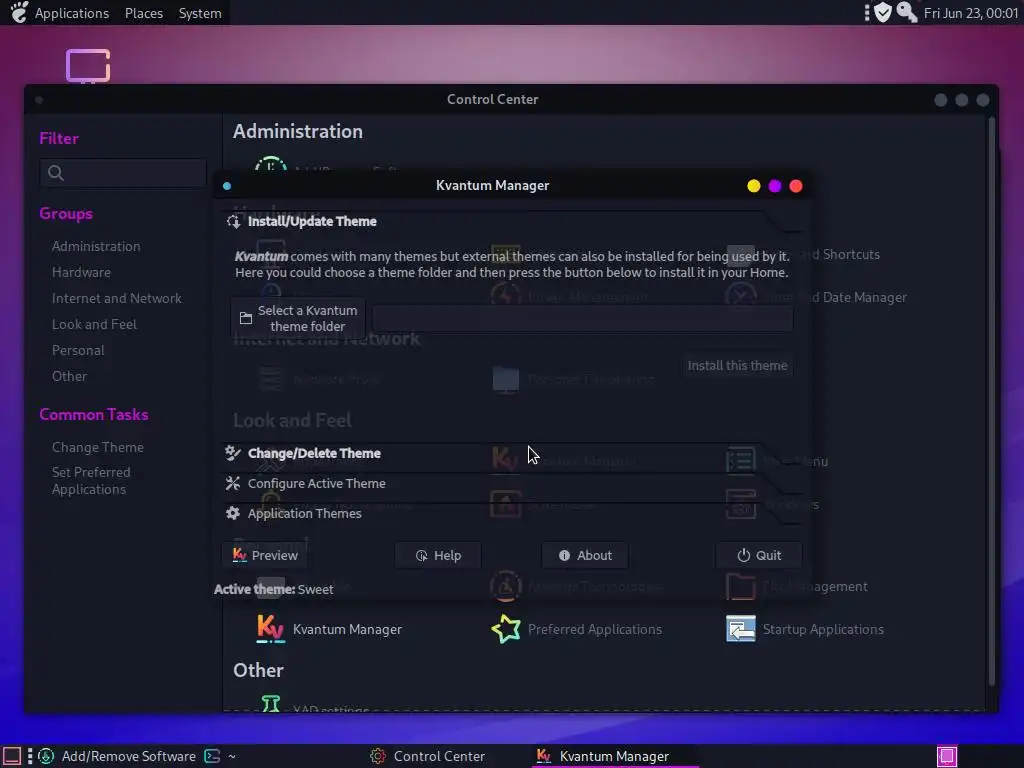
Task: Open Startup Applications icon in Control Center
Action: pyautogui.click(x=741, y=629)
